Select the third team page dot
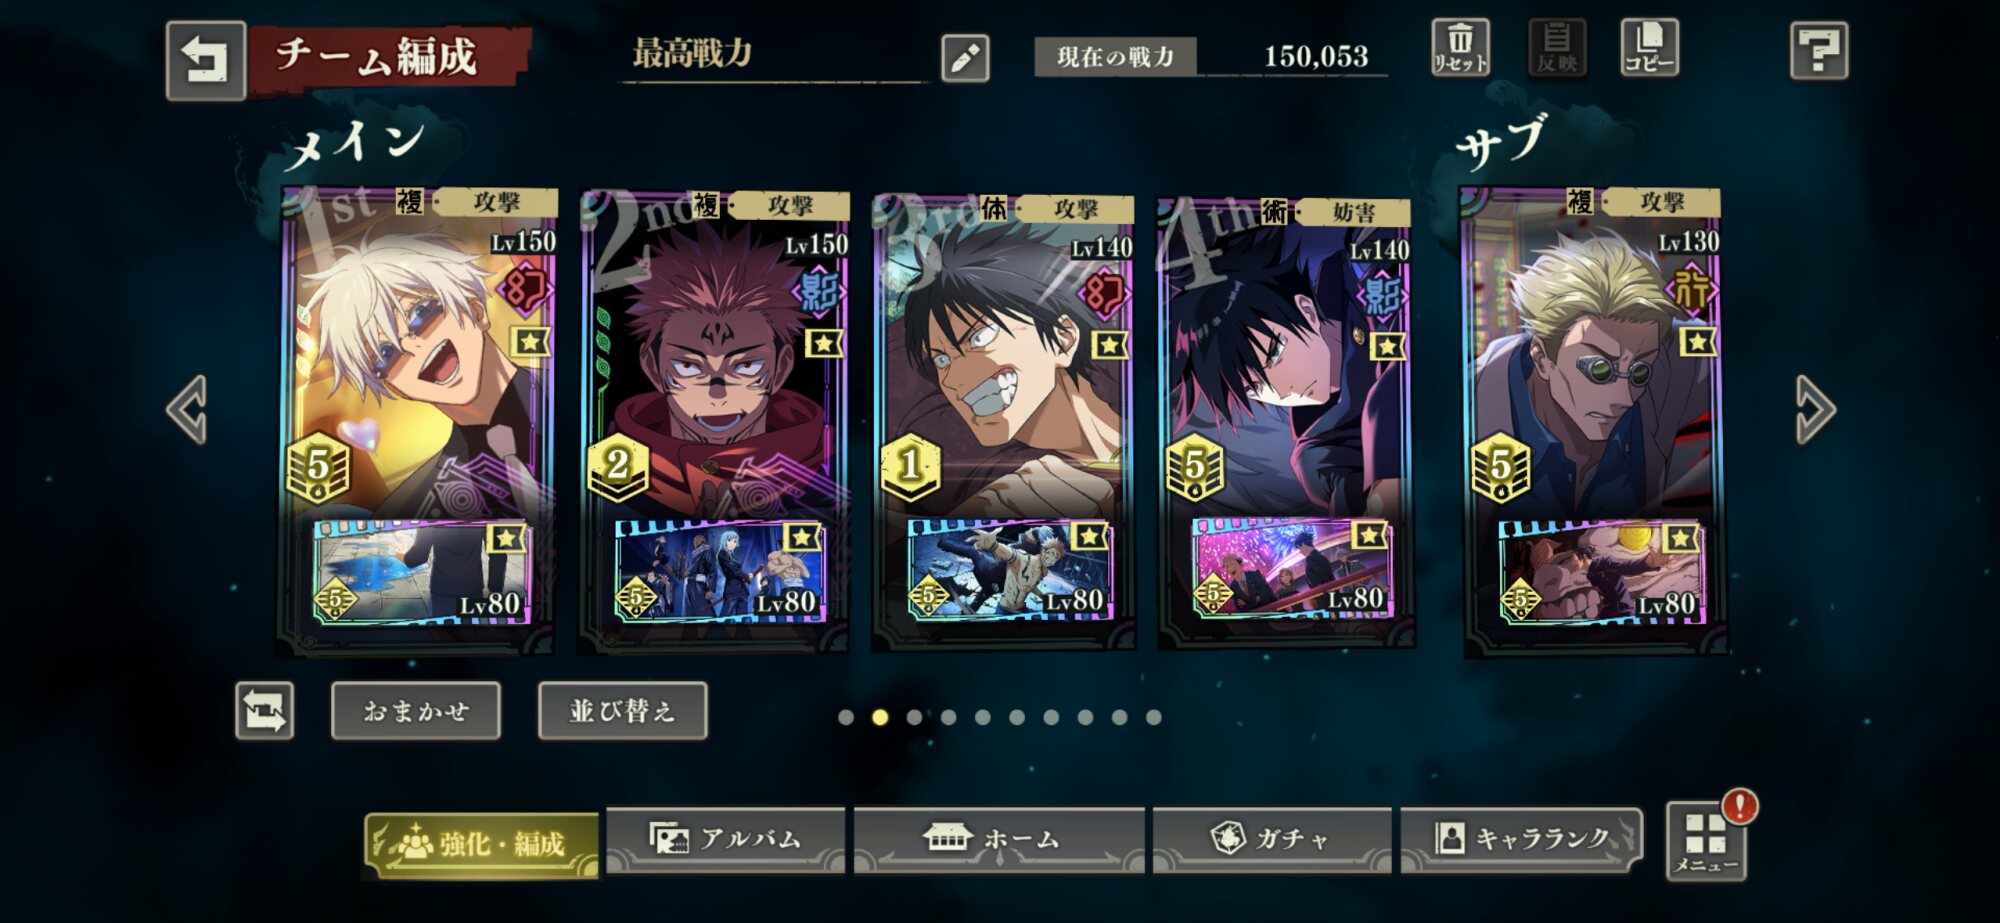 (914, 717)
